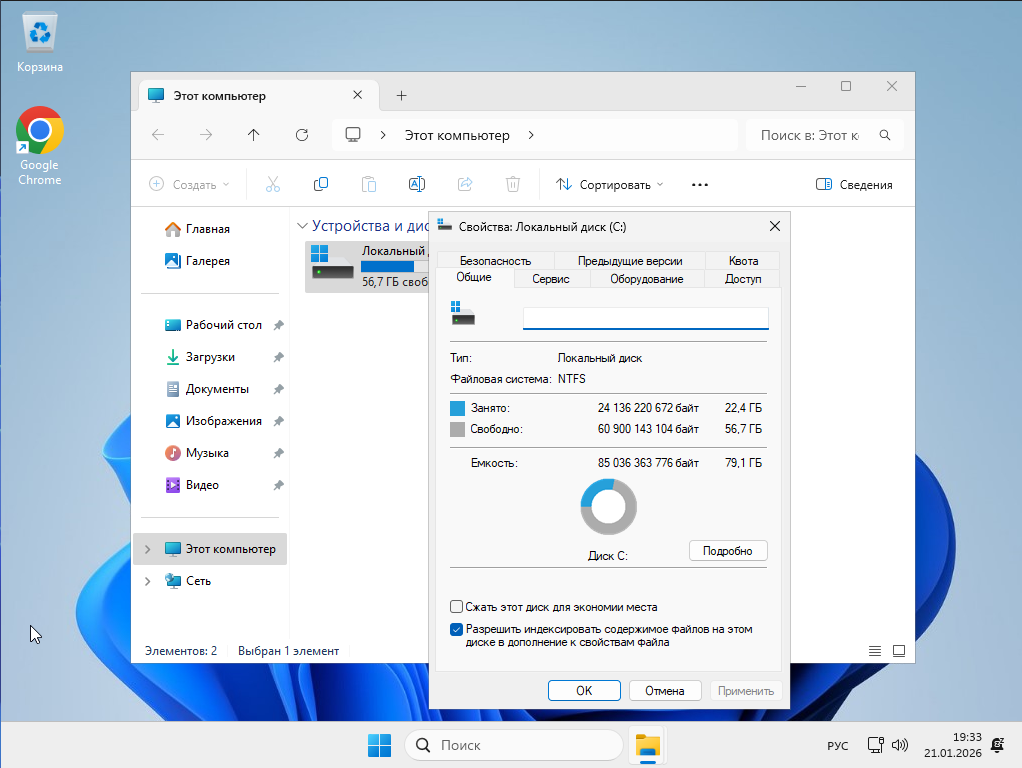The image size is (1022, 768).
Task: Click the Copy icon in toolbar
Action: (321, 184)
